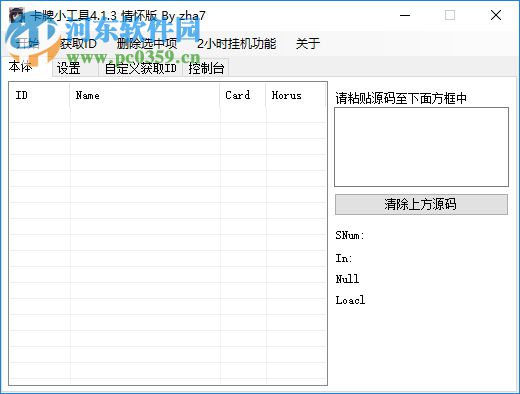The height and width of the screenshot is (394, 520).
Task: Select the Card column header
Action: (x=243, y=95)
